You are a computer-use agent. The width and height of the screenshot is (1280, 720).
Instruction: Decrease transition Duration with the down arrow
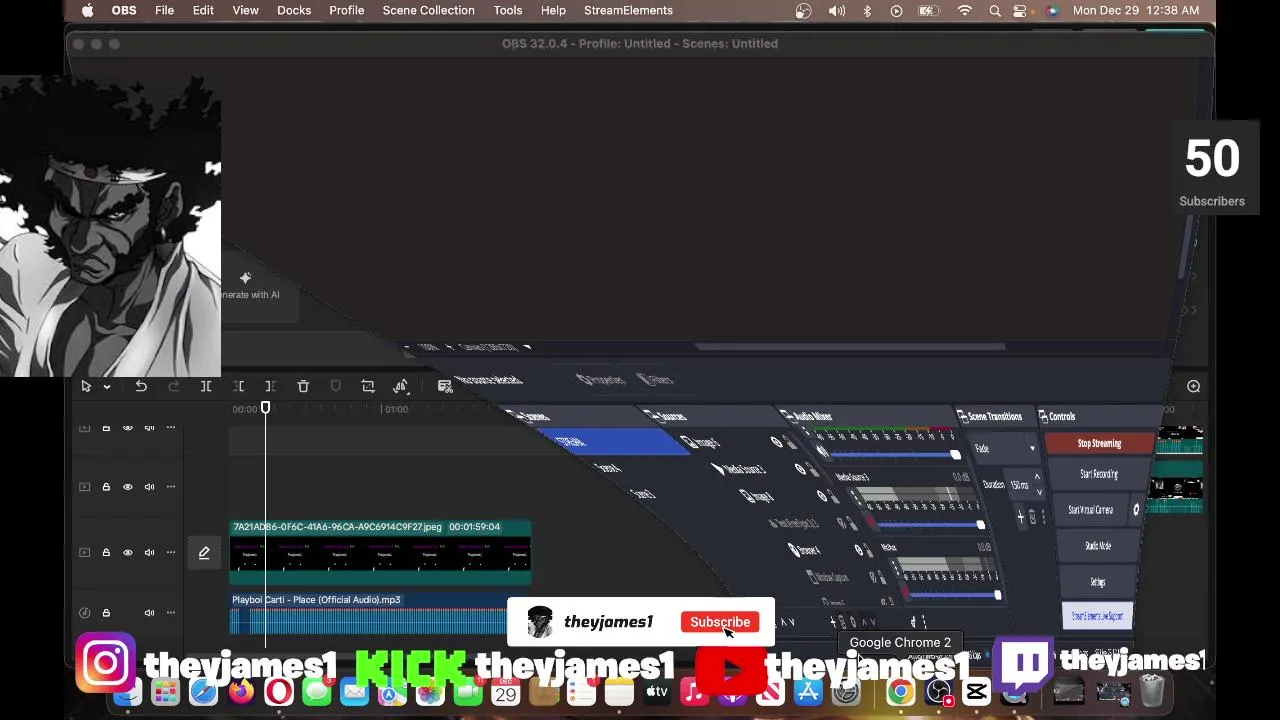[1038, 492]
